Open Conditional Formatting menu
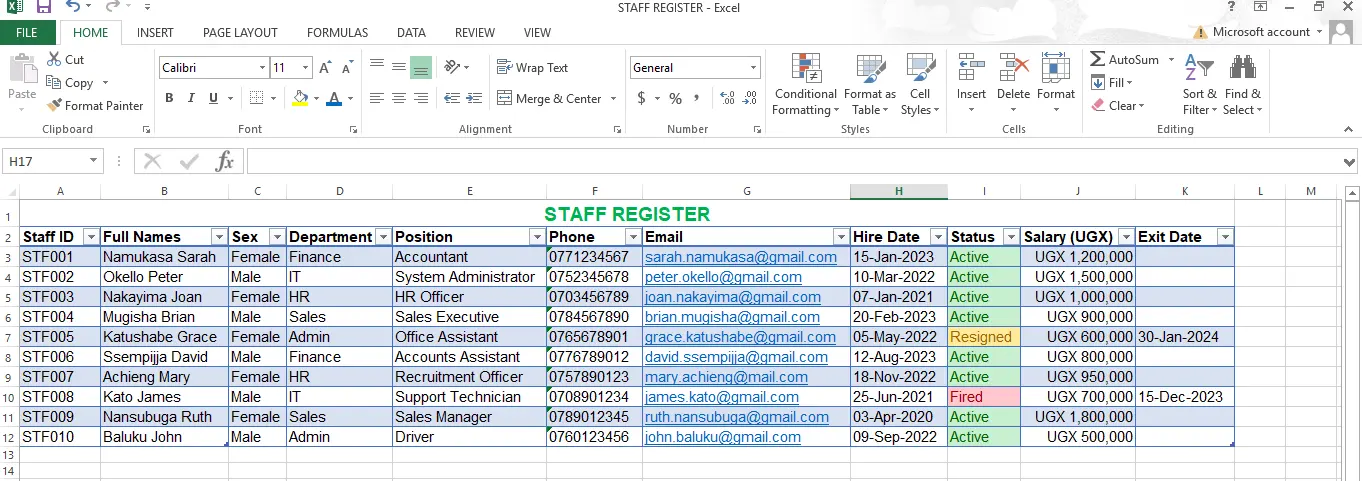 (x=805, y=84)
